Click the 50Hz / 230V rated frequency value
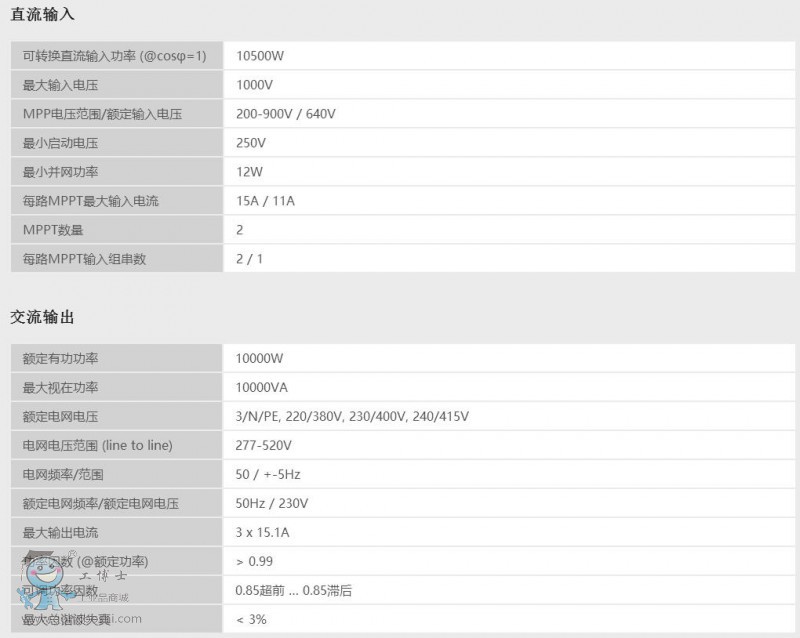Viewport: 800px width, 638px height. click(272, 503)
